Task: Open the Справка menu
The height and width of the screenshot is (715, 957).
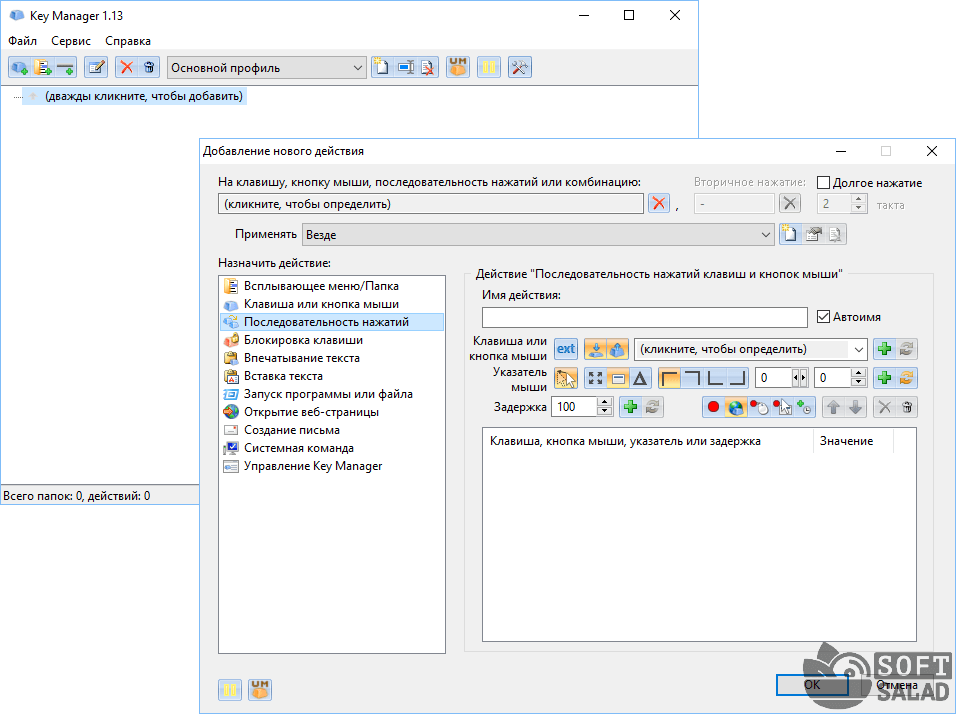Action: pyautogui.click(x=128, y=41)
